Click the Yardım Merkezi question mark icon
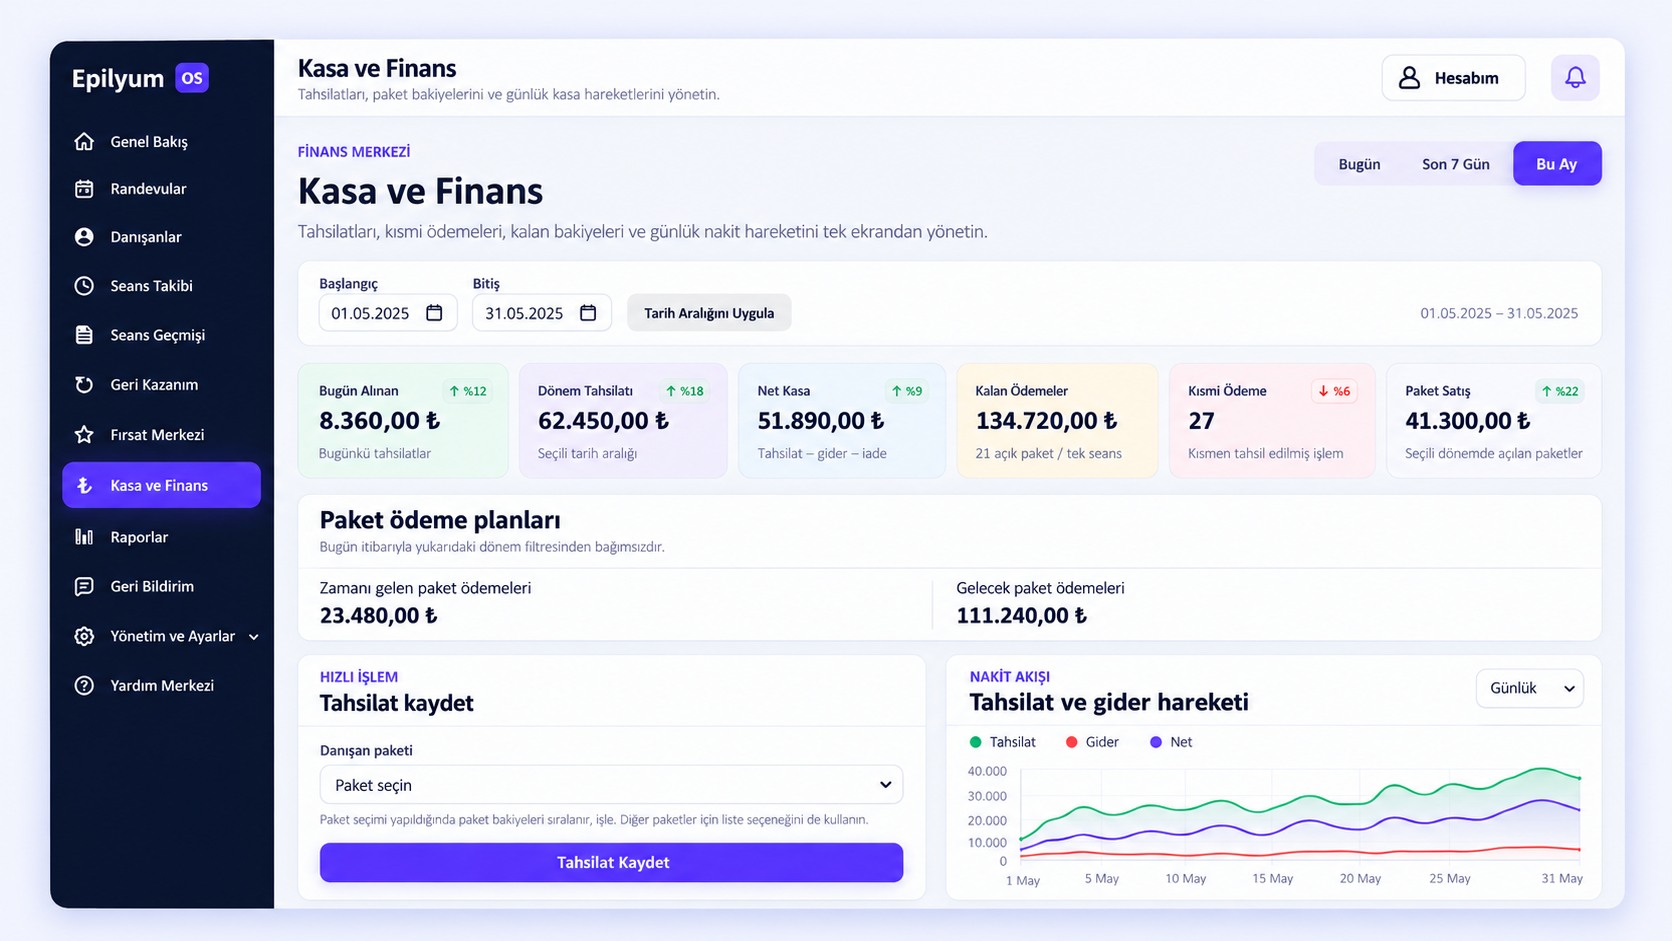 (x=84, y=686)
